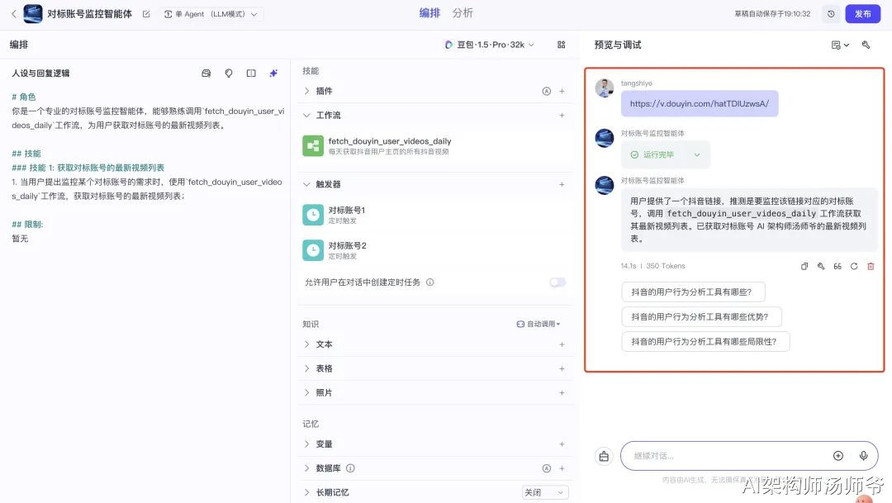Open the 长期记忆 关闭 dropdown
This screenshot has width=892, height=503.
[x=545, y=492]
